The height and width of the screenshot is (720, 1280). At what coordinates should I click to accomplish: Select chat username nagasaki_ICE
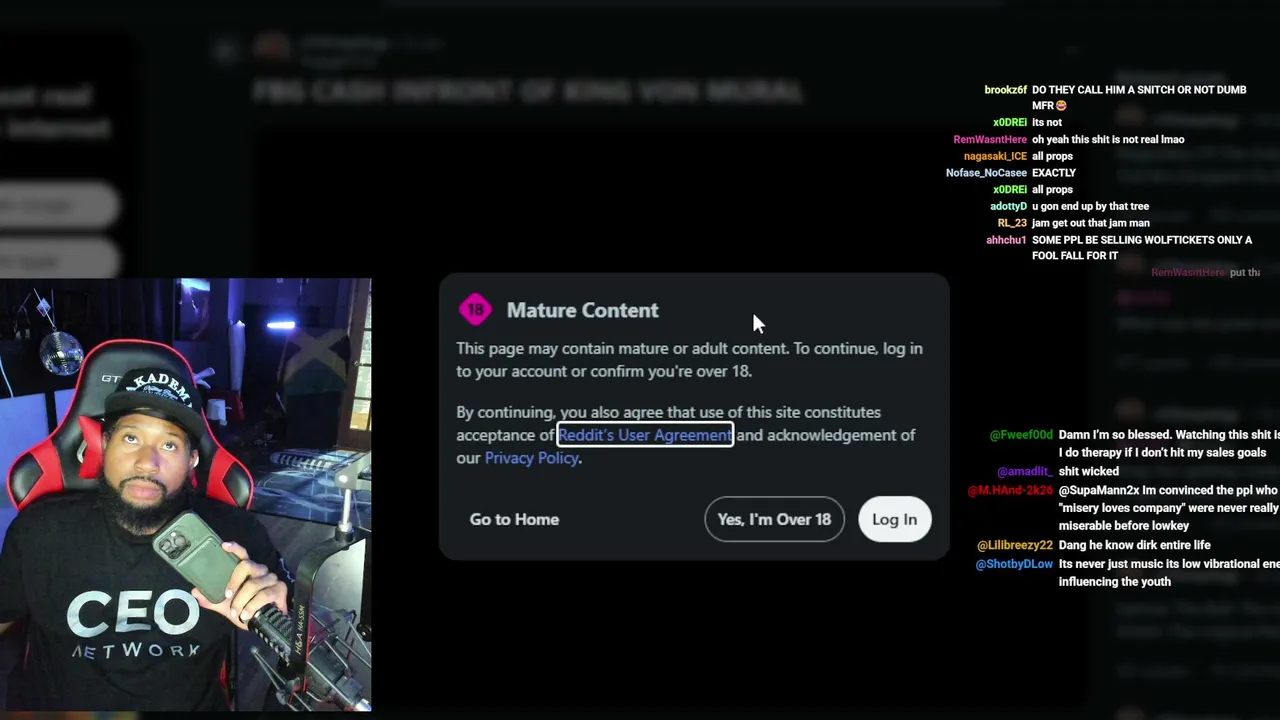click(x=995, y=156)
